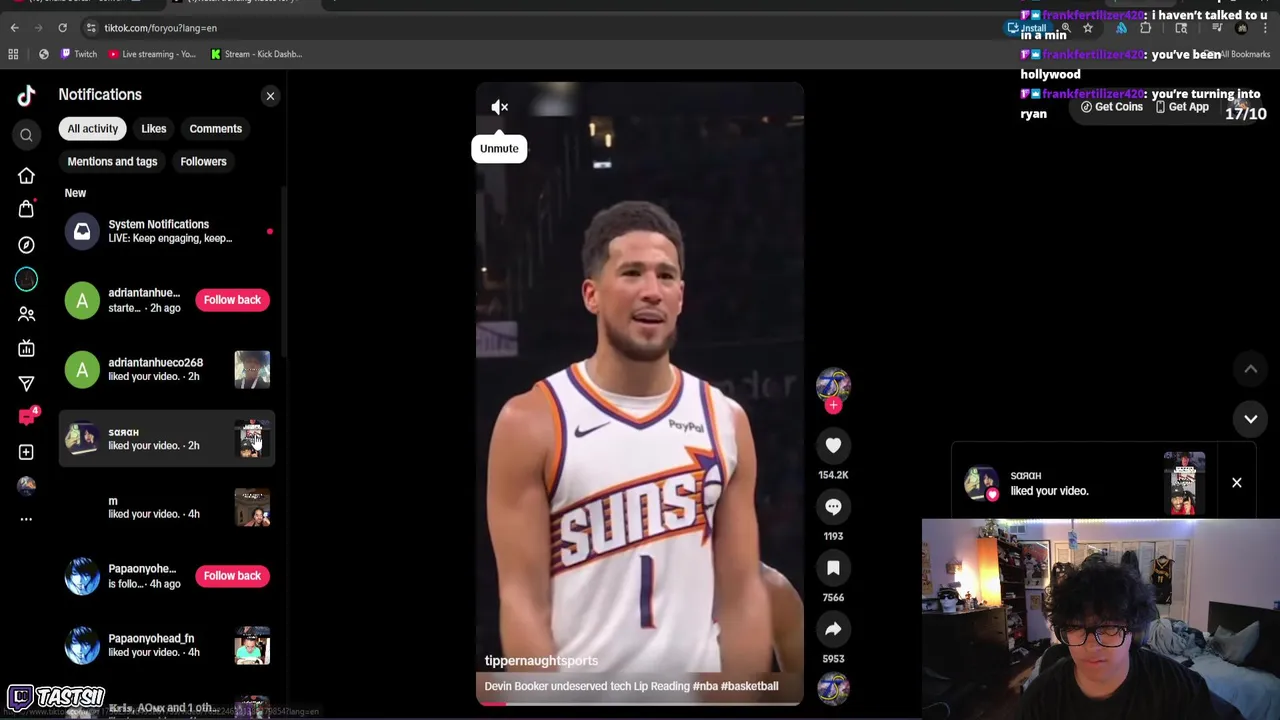The width and height of the screenshot is (1280, 720).
Task: Click the Get Coins button
Action: (x=1111, y=107)
